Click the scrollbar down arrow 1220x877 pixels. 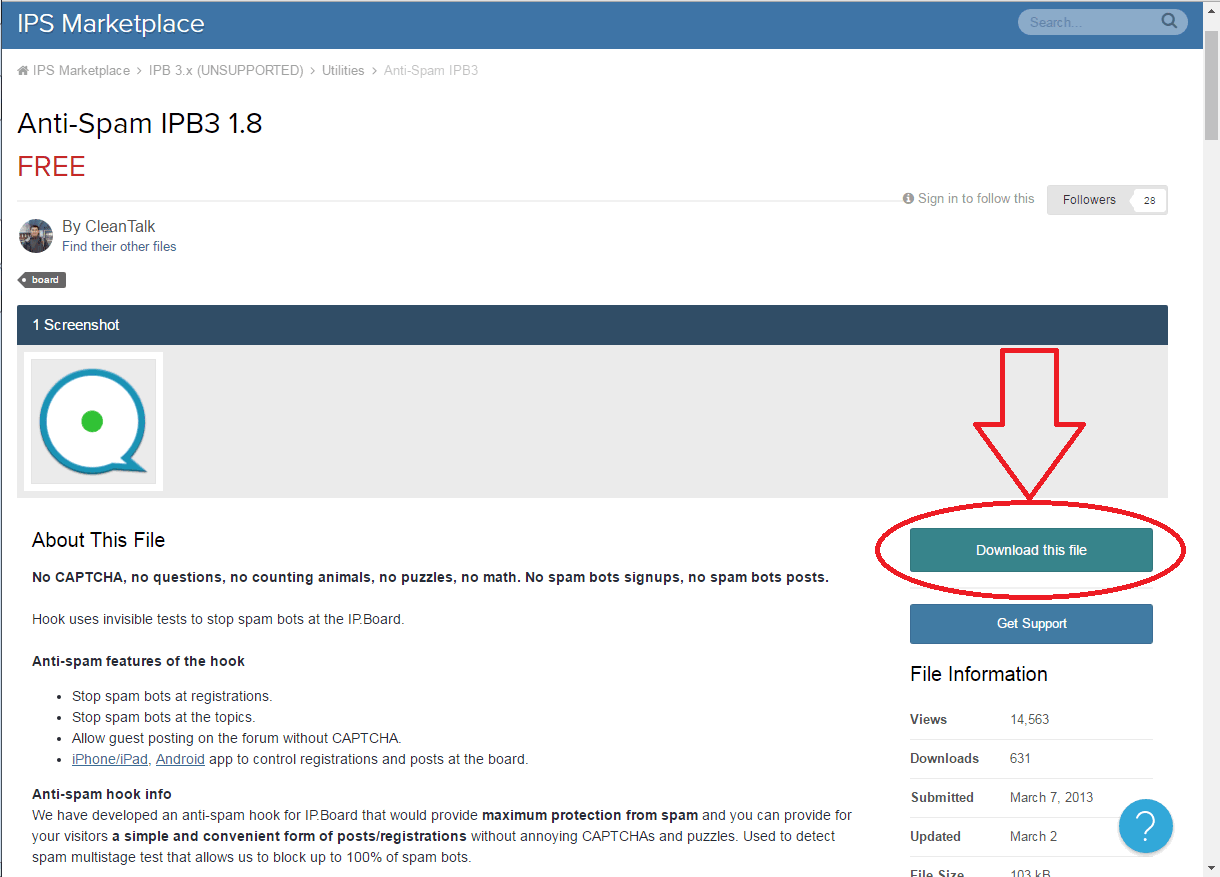point(1211,867)
